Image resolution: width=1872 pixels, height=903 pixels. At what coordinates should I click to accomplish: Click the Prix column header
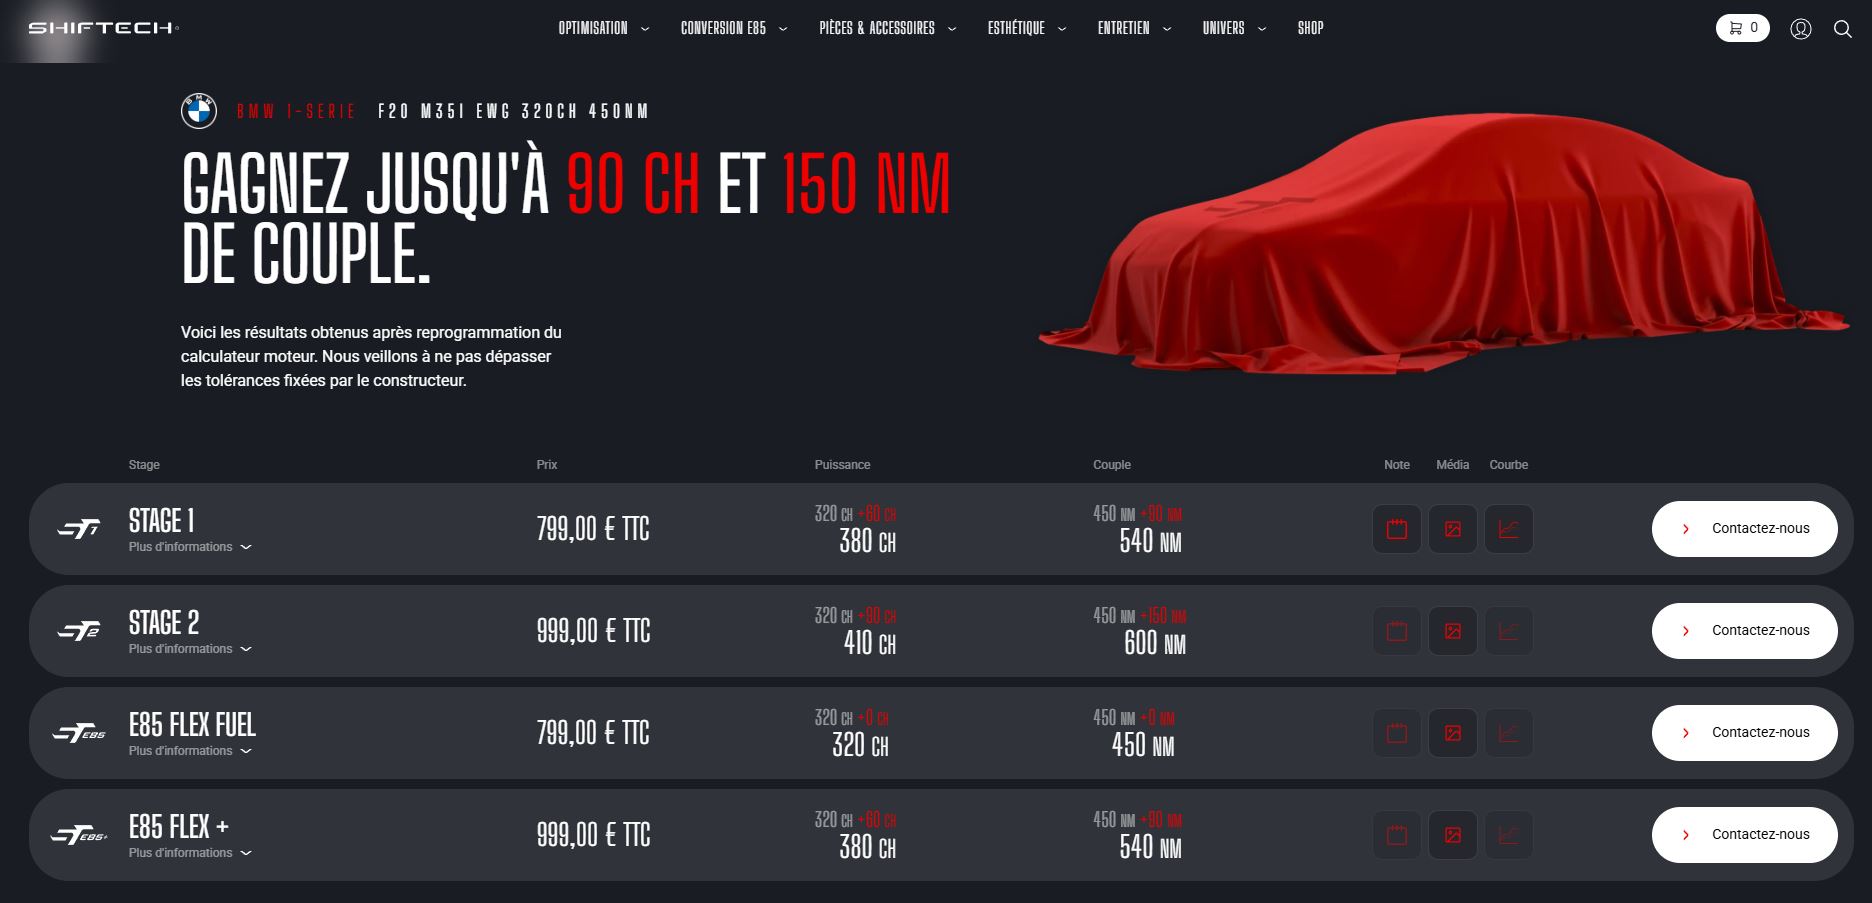[x=547, y=465]
